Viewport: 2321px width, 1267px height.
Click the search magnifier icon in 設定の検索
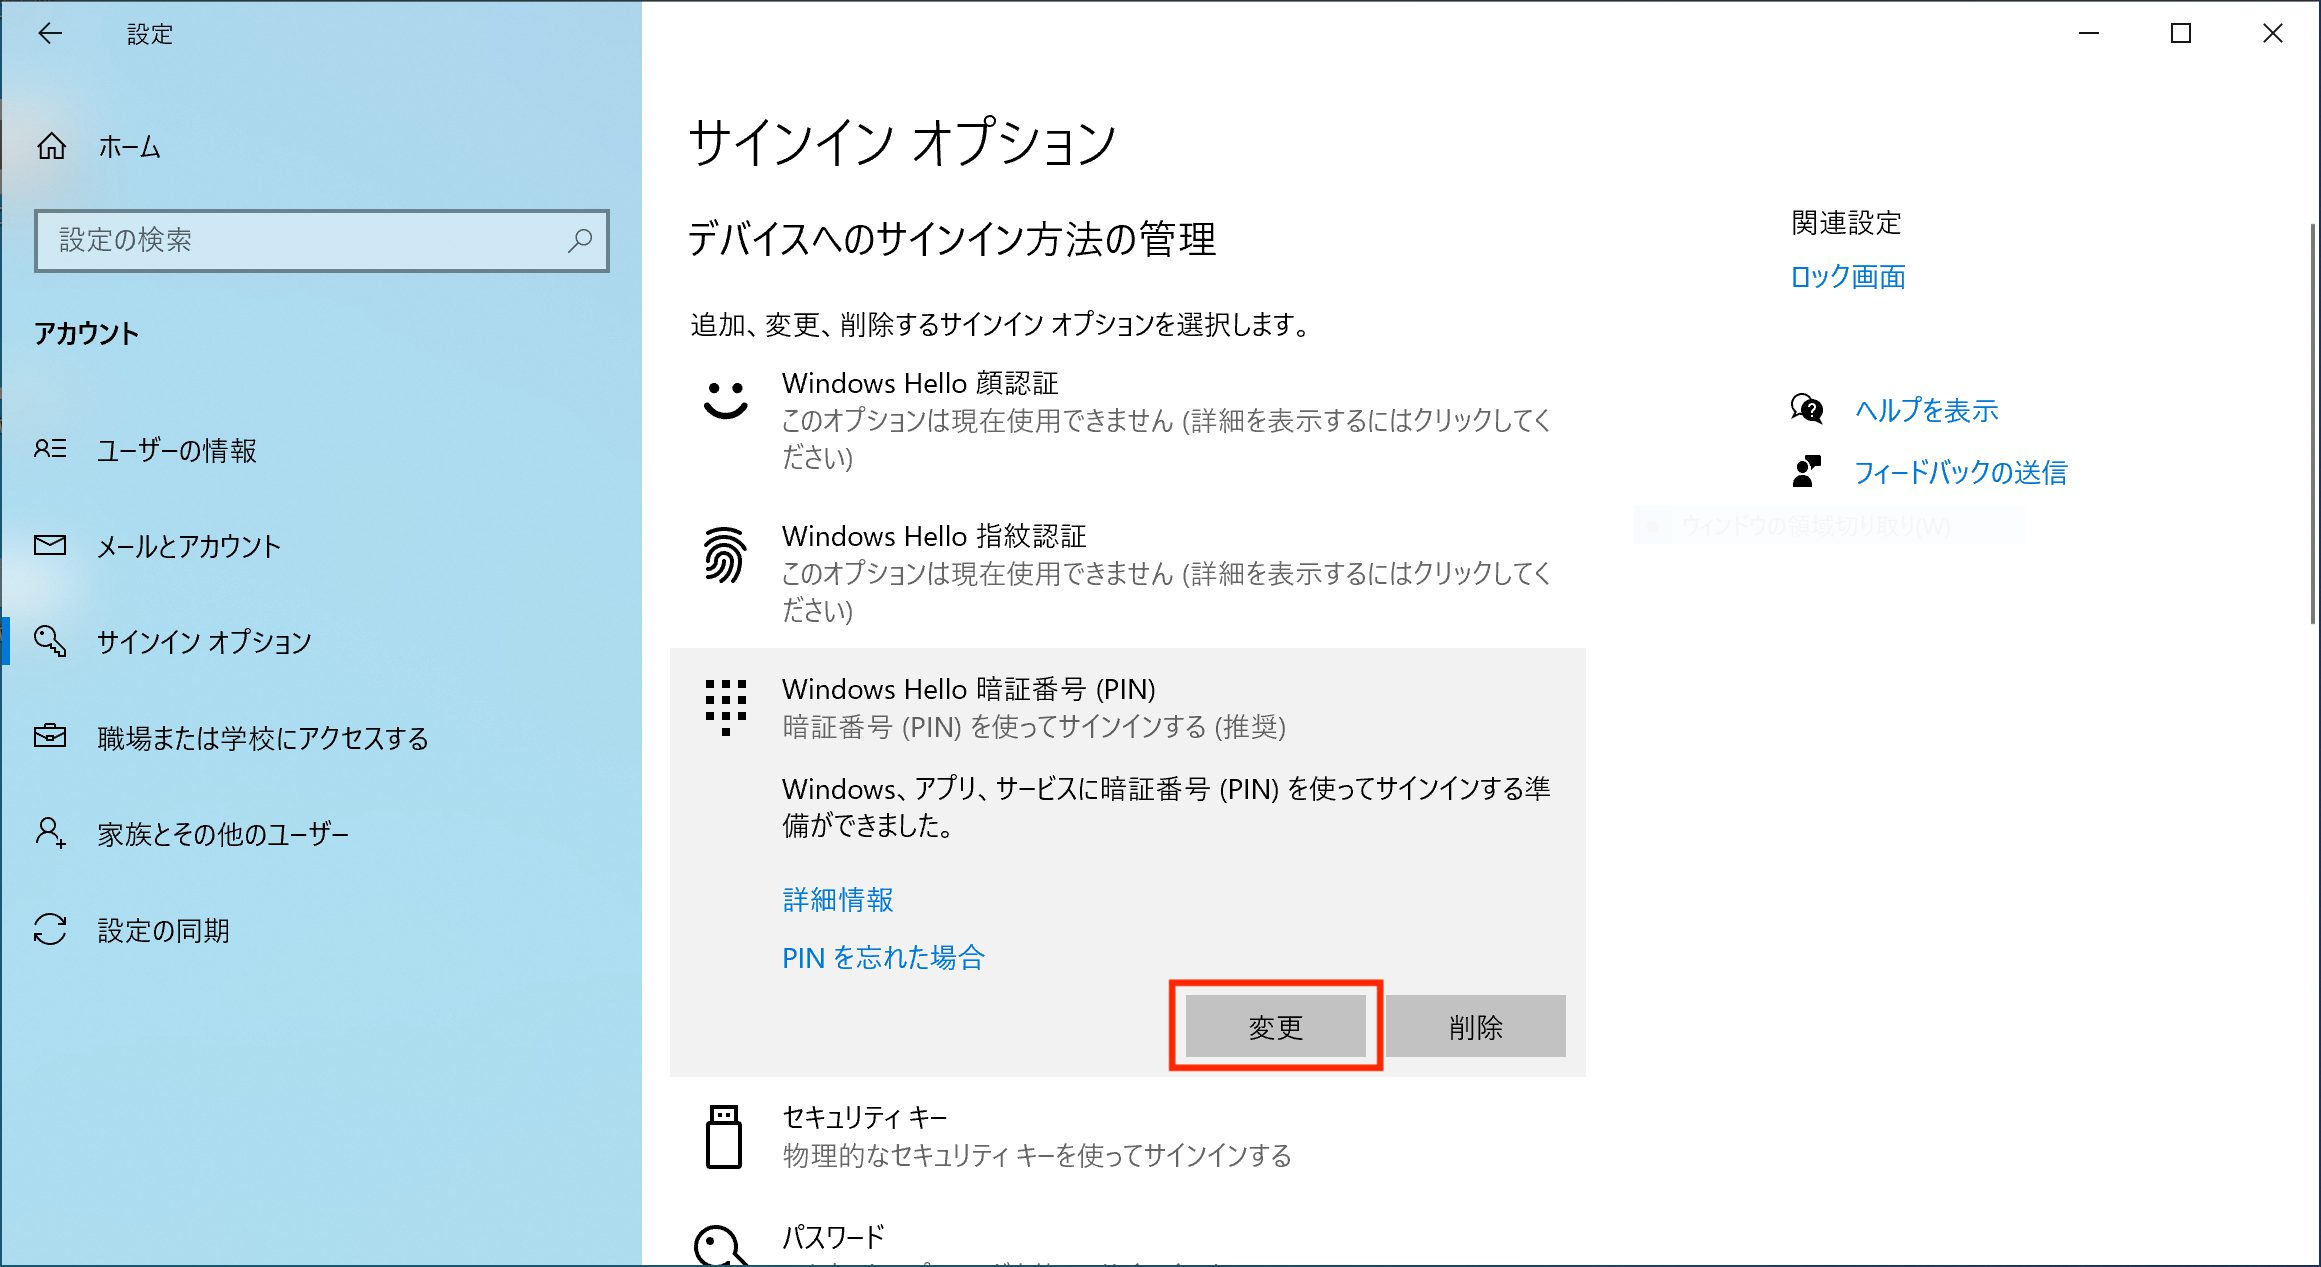pyautogui.click(x=580, y=240)
